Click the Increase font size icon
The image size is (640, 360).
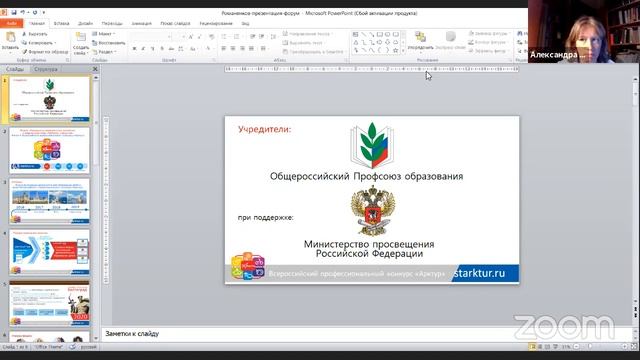click(191, 37)
